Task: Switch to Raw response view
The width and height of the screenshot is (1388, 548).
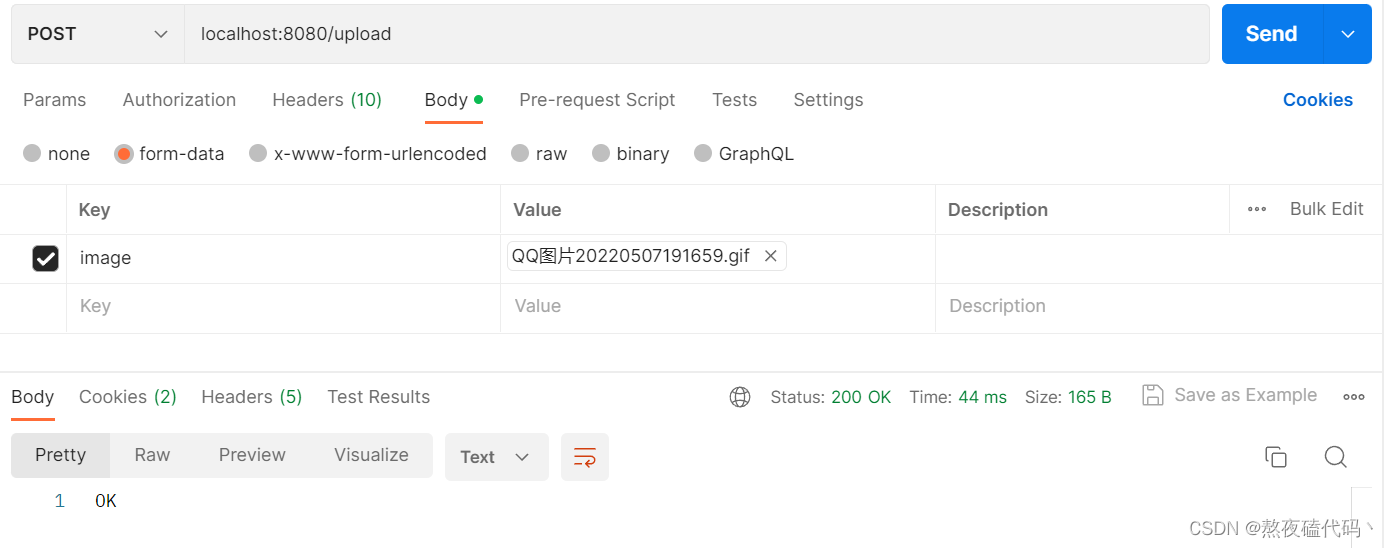Action: pos(152,455)
